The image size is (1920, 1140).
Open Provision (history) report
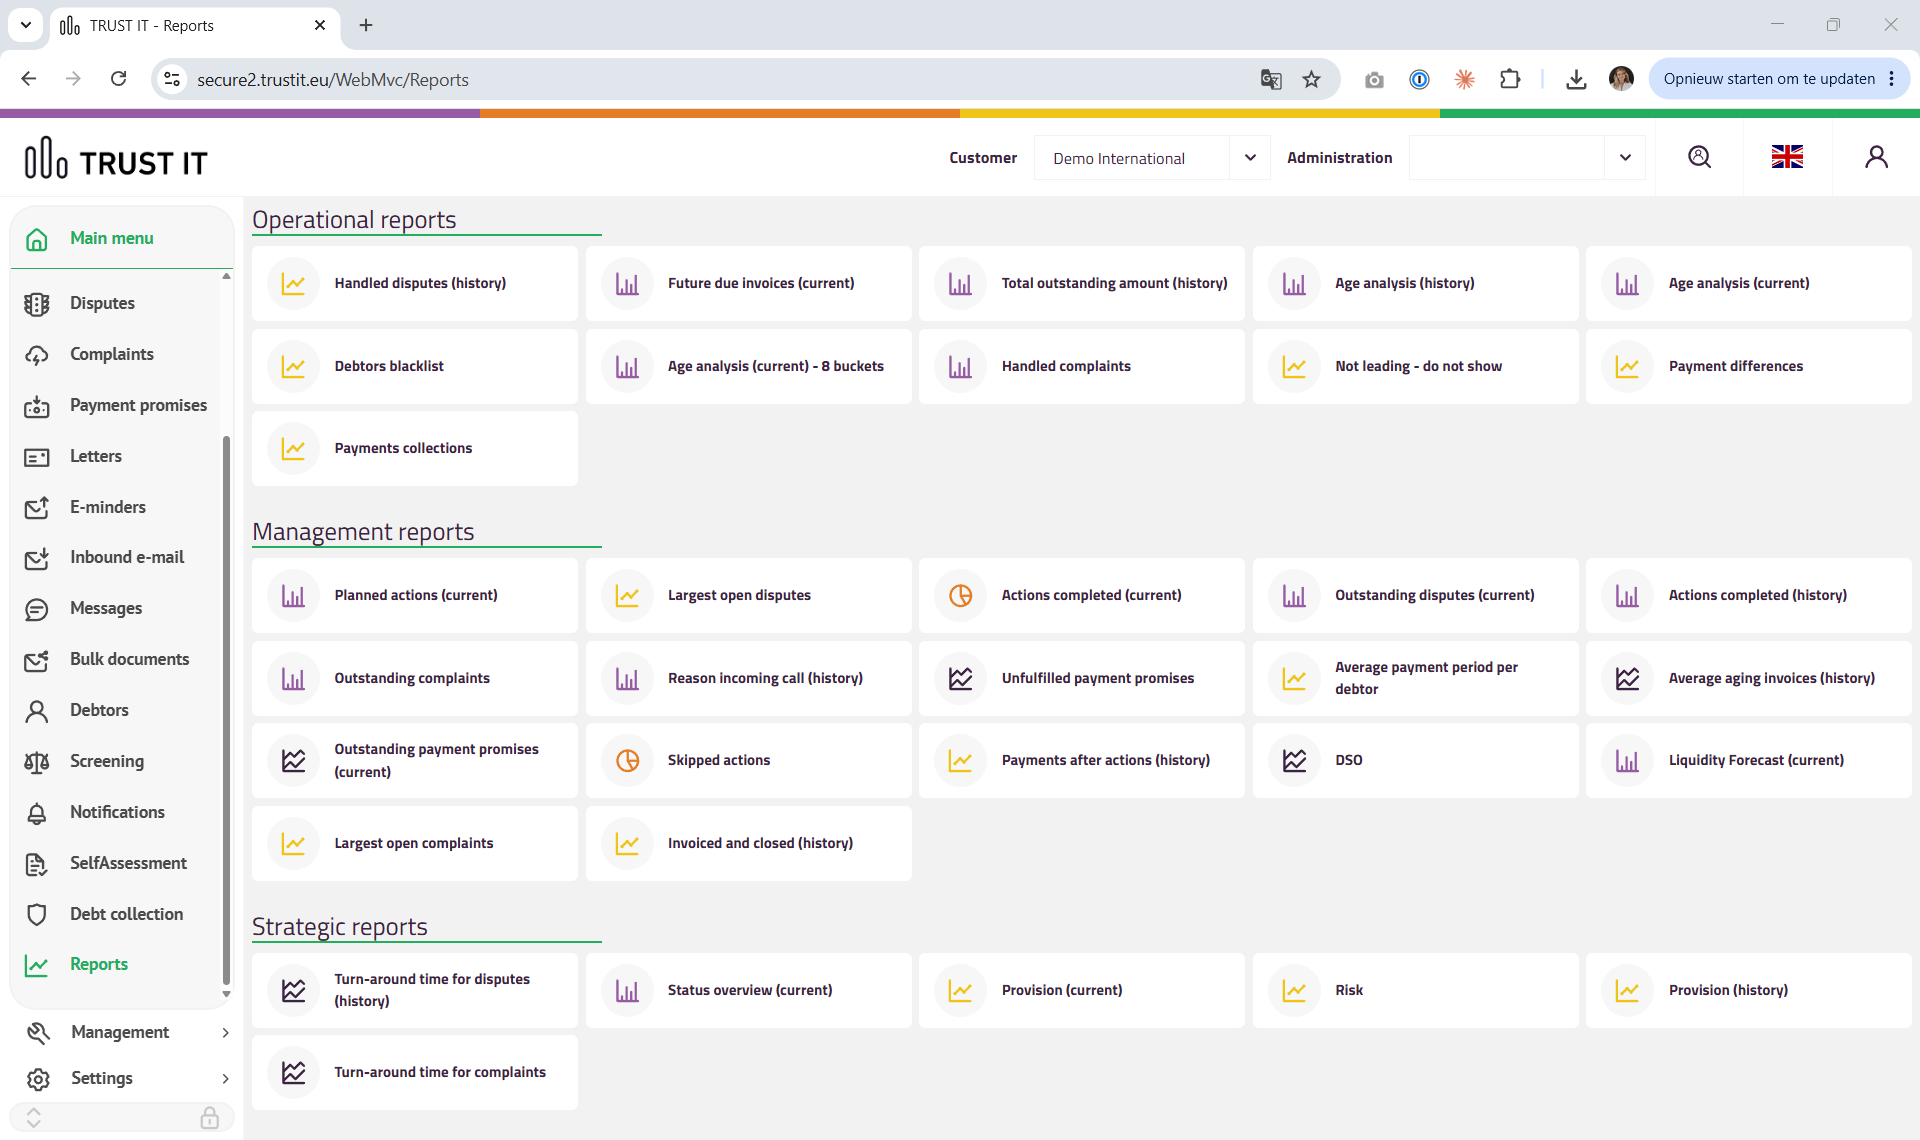[1749, 991]
